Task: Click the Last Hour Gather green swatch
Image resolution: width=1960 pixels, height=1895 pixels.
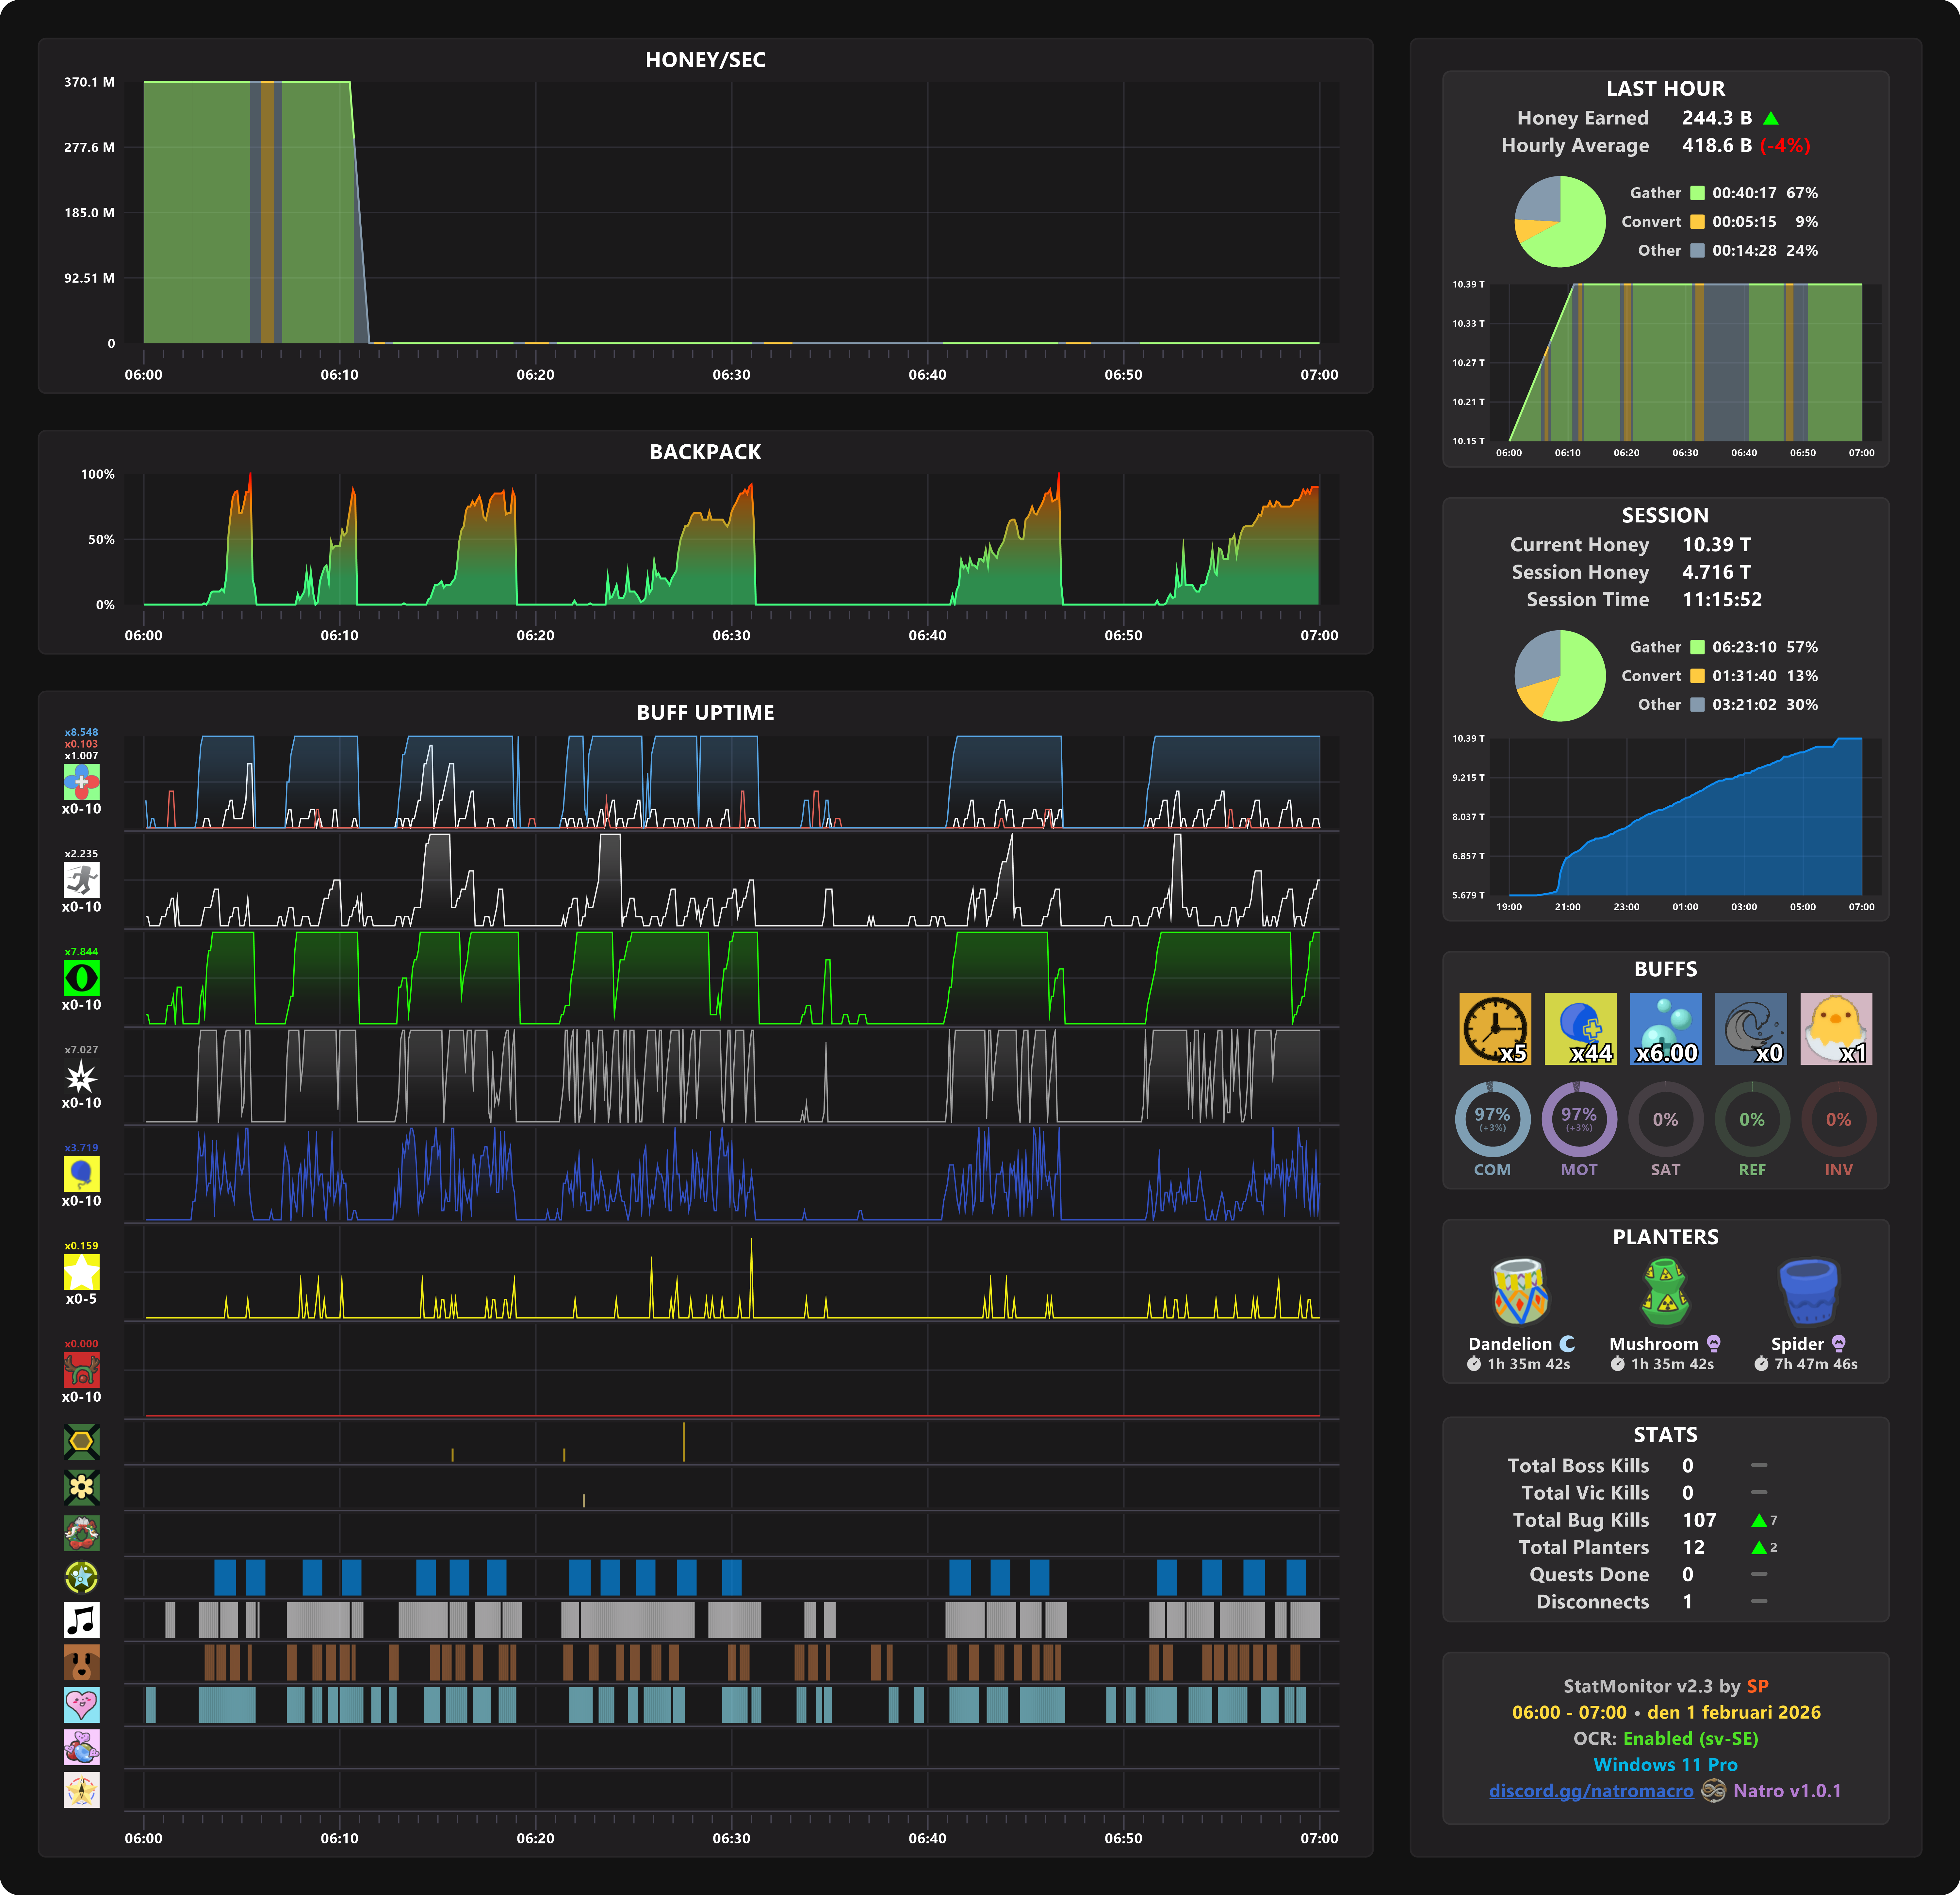Action: click(x=1697, y=193)
